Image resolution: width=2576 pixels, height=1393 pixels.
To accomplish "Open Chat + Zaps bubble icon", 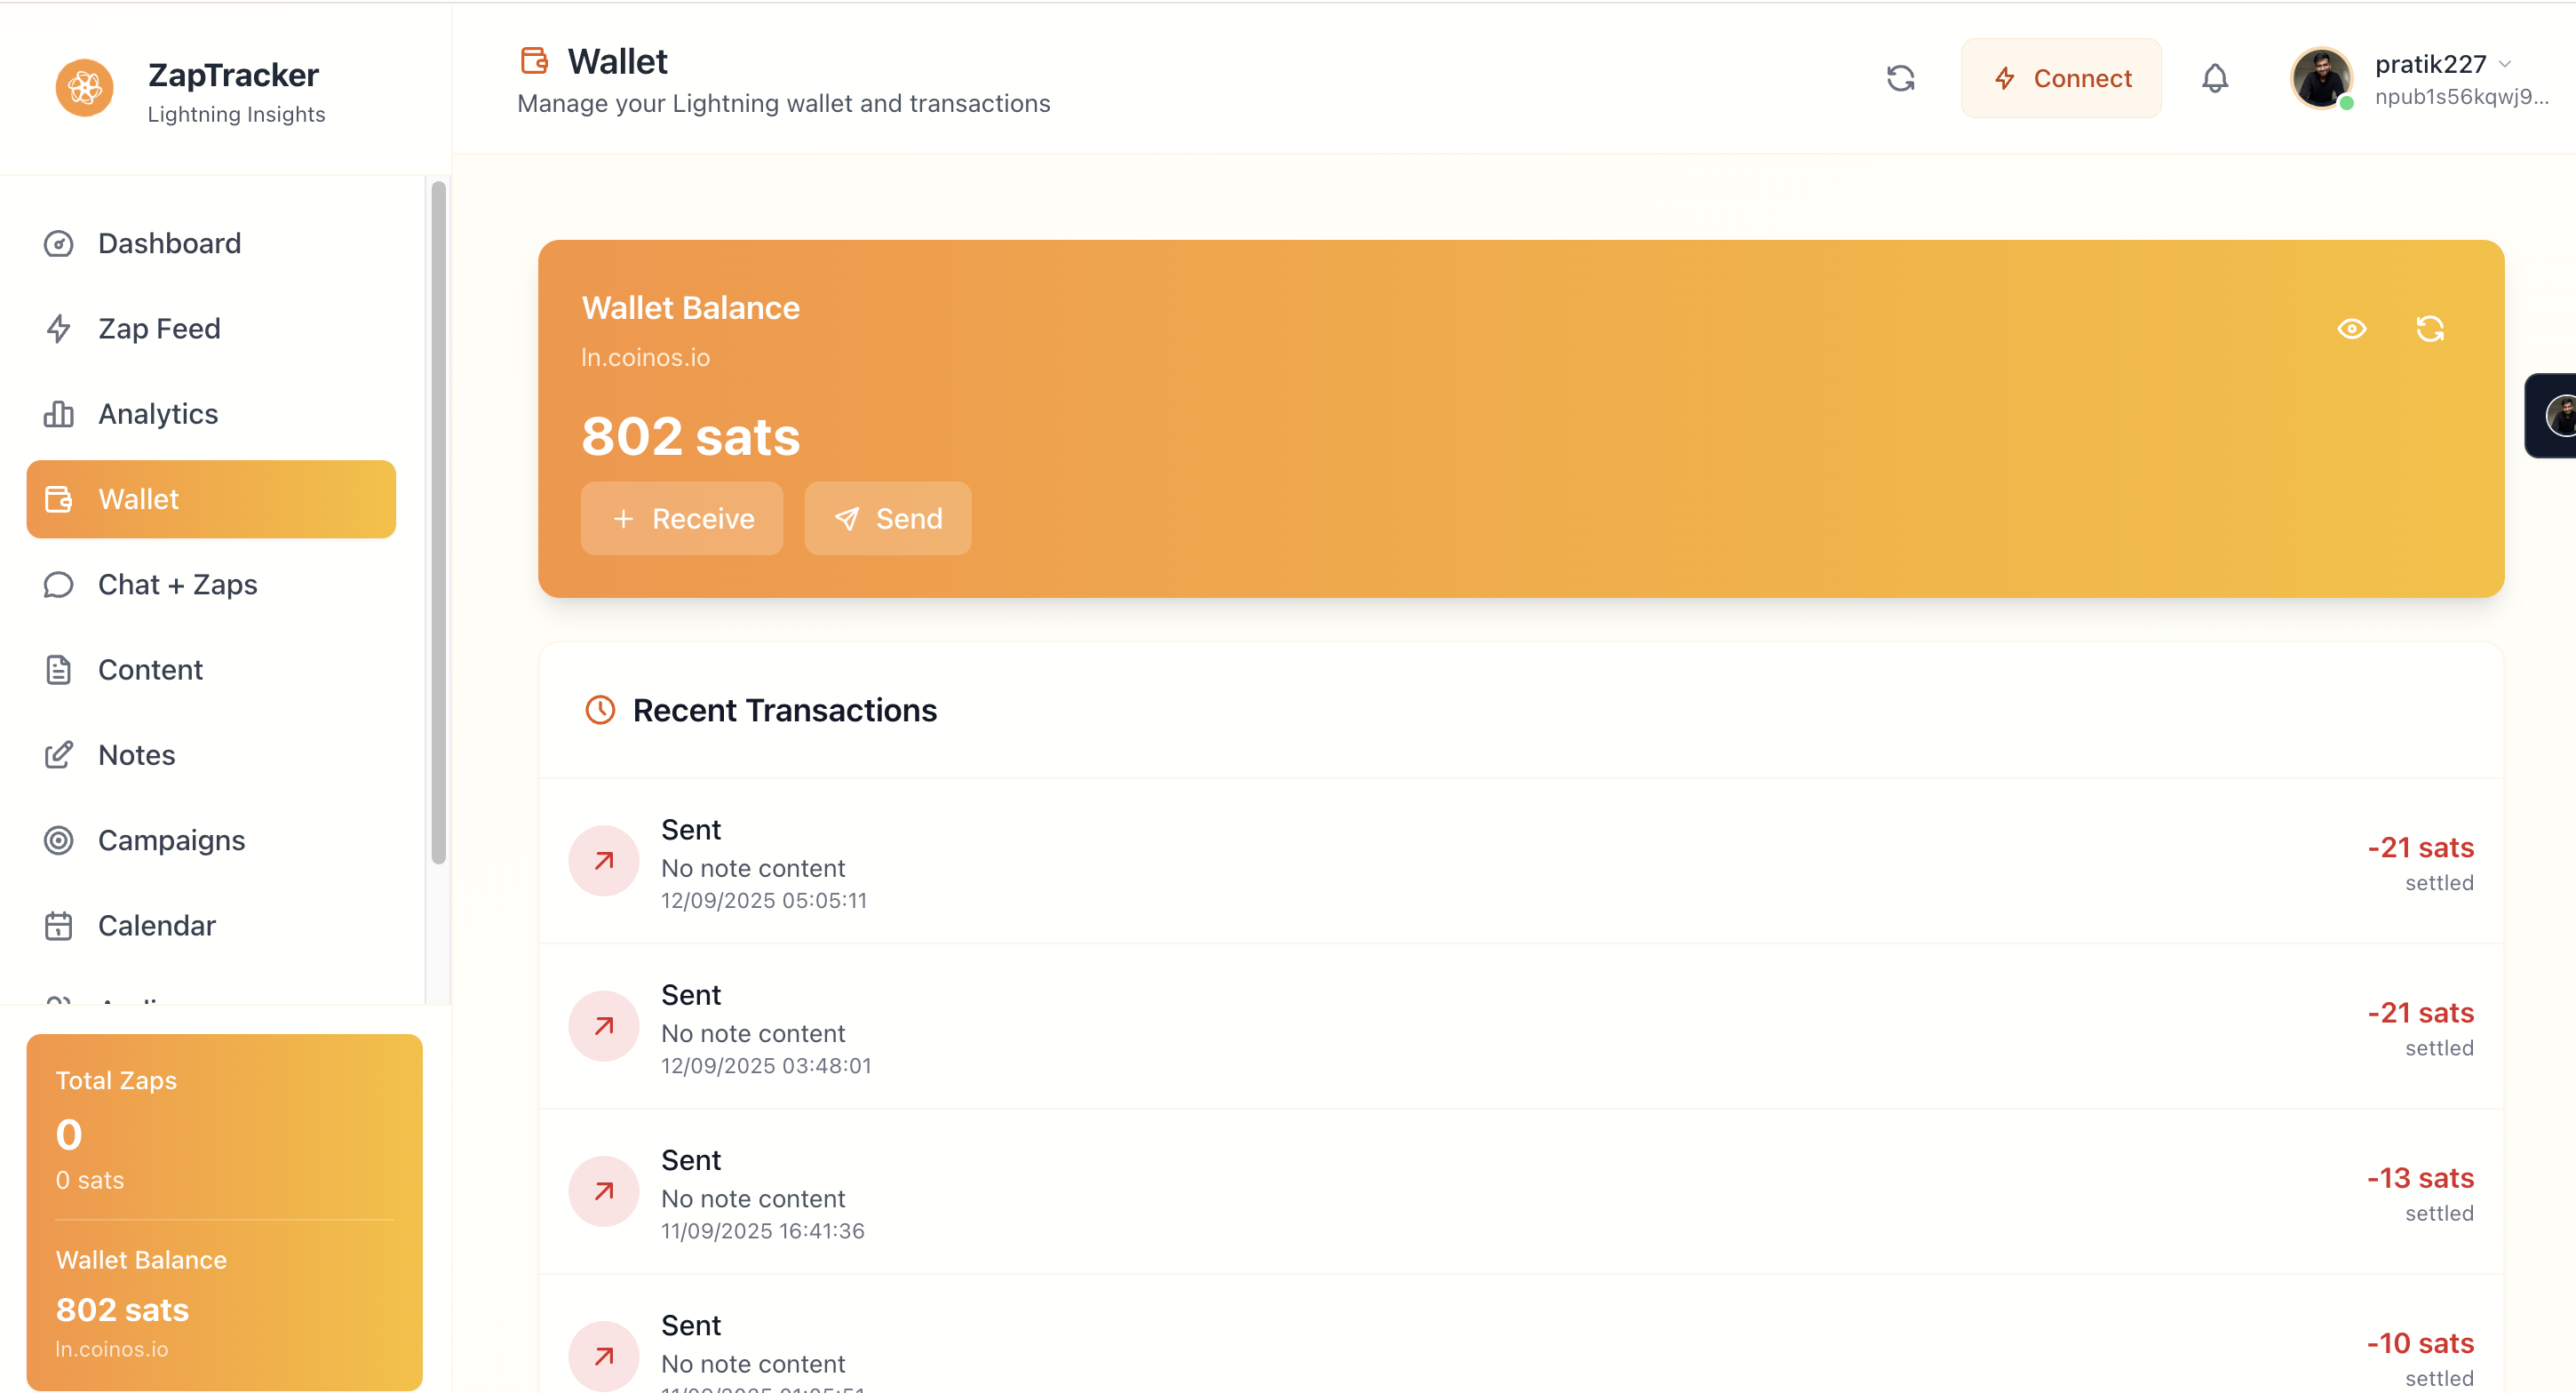I will [59, 585].
